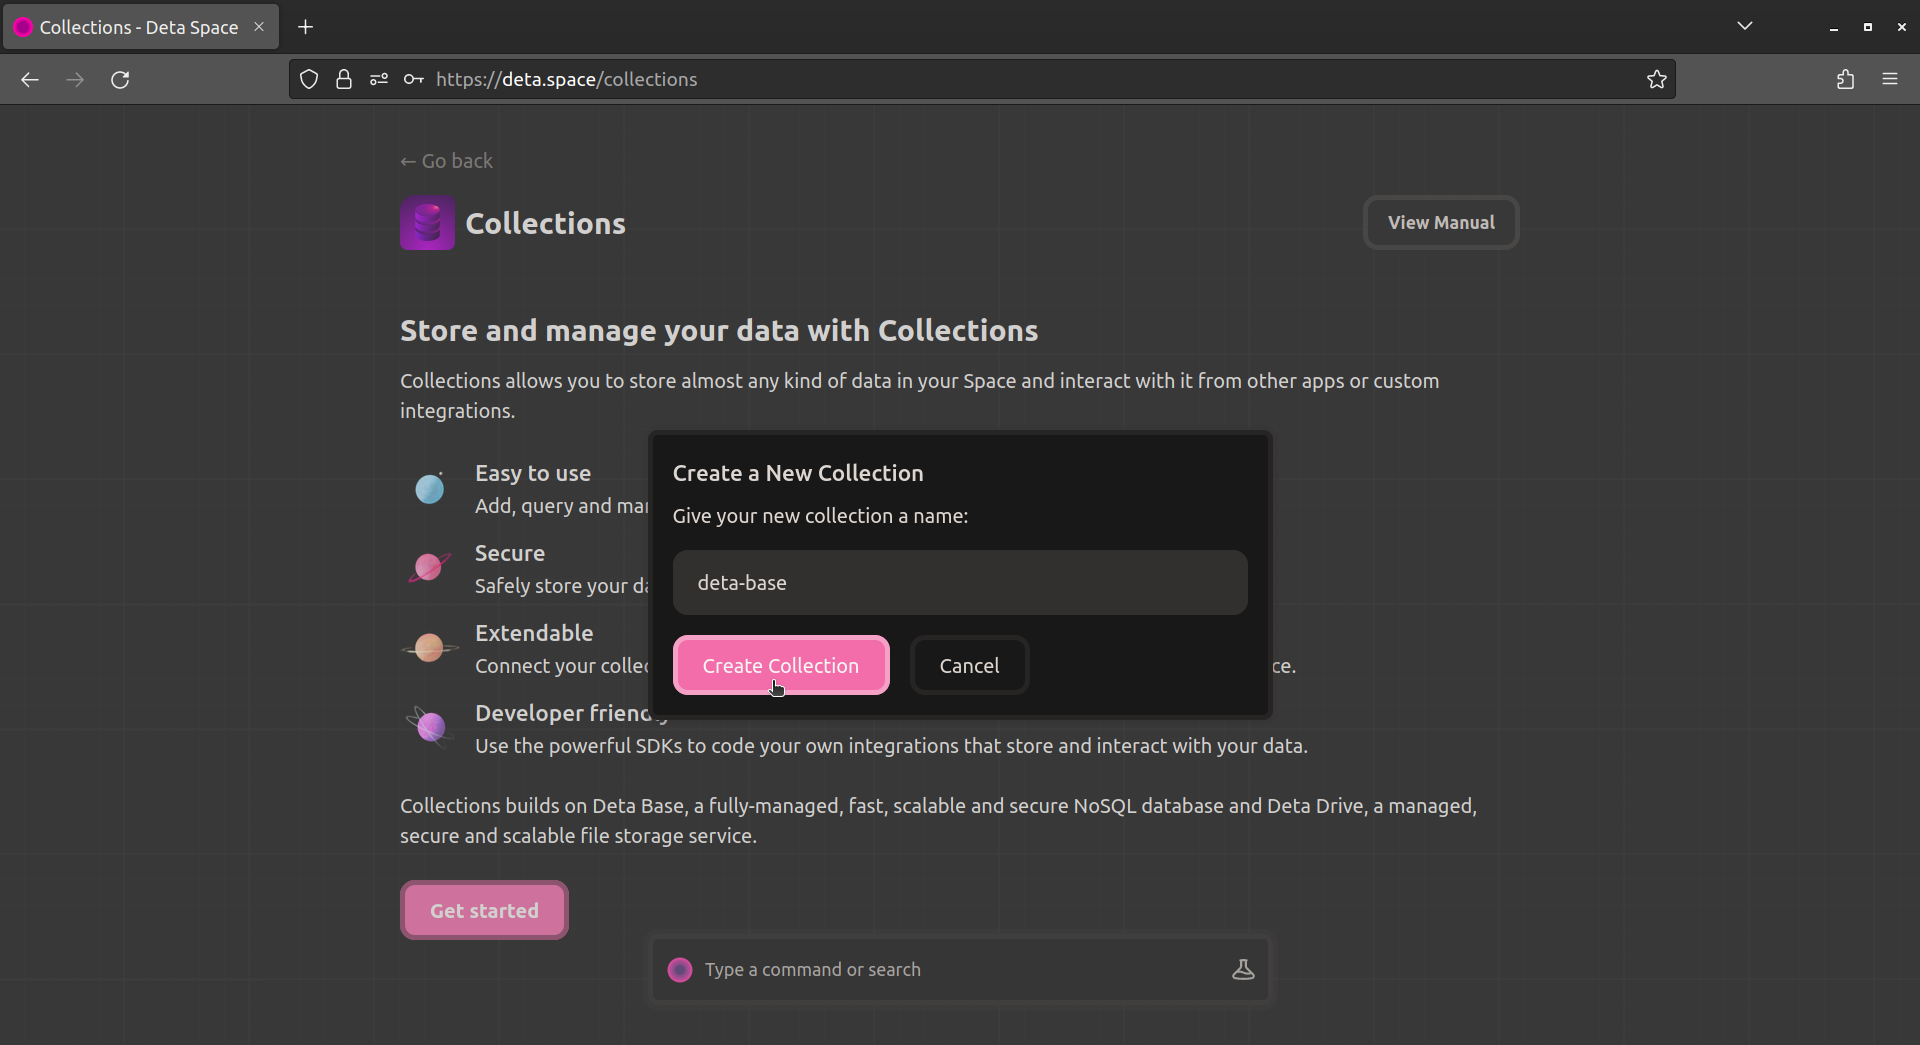Viewport: 1920px width, 1045px height.
Task: Click the browser forward arrow
Action: [75, 79]
